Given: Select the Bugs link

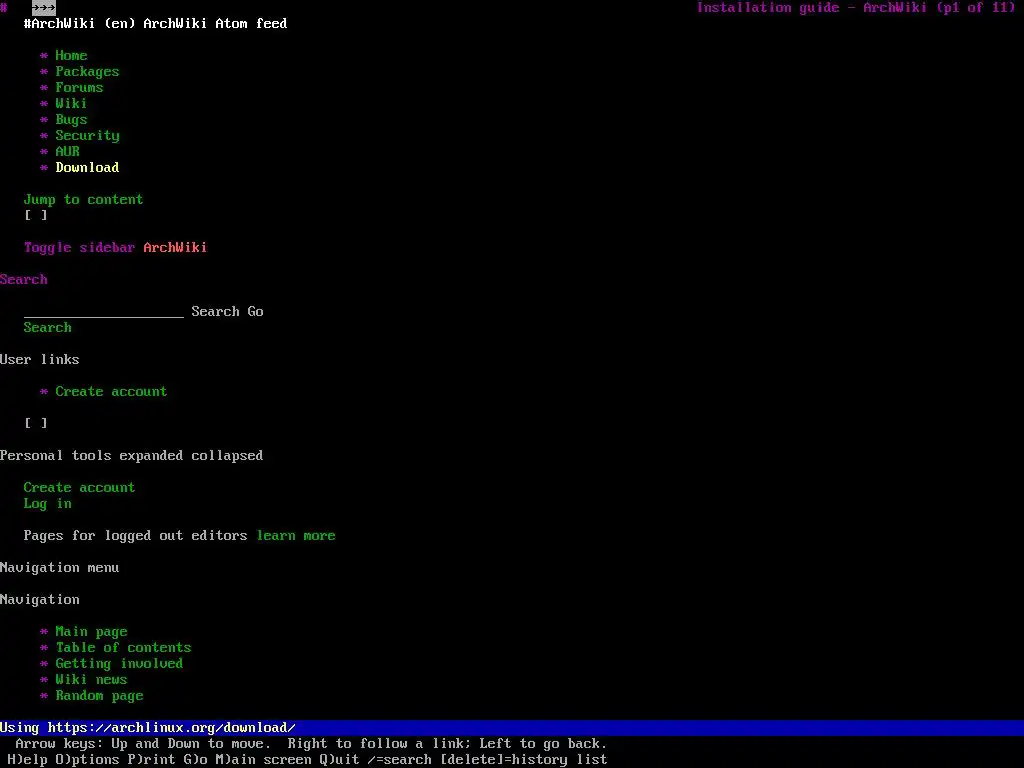Looking at the screenshot, I should point(71,120).
